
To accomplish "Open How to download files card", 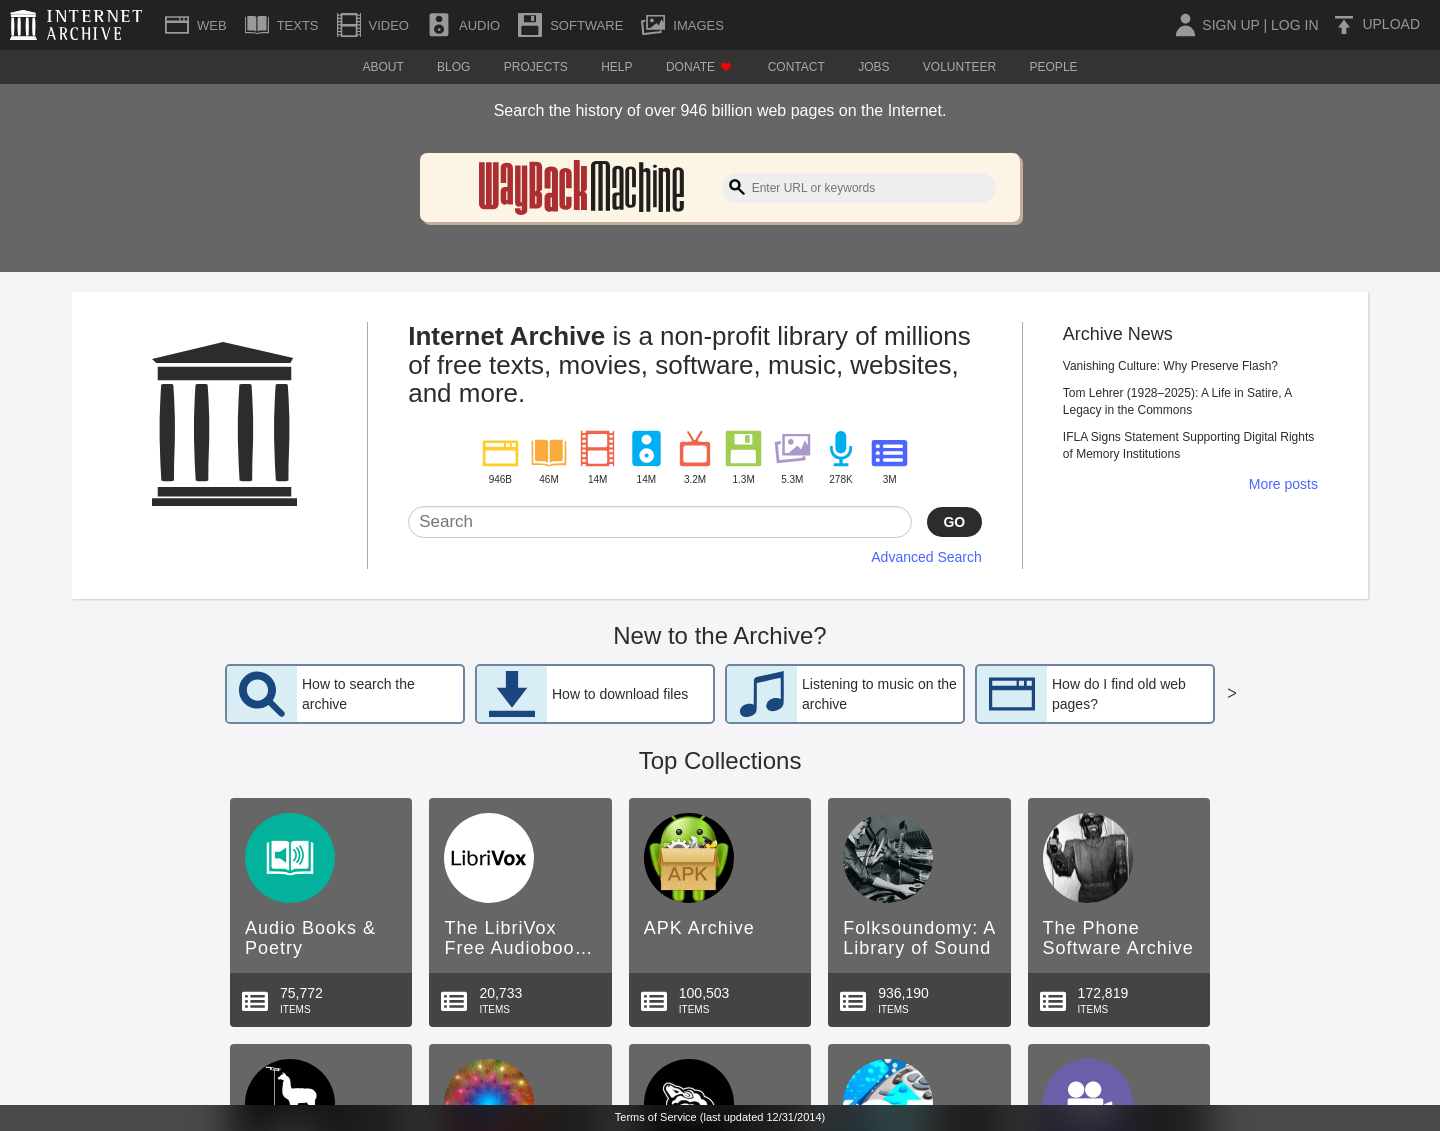I will (595, 694).
